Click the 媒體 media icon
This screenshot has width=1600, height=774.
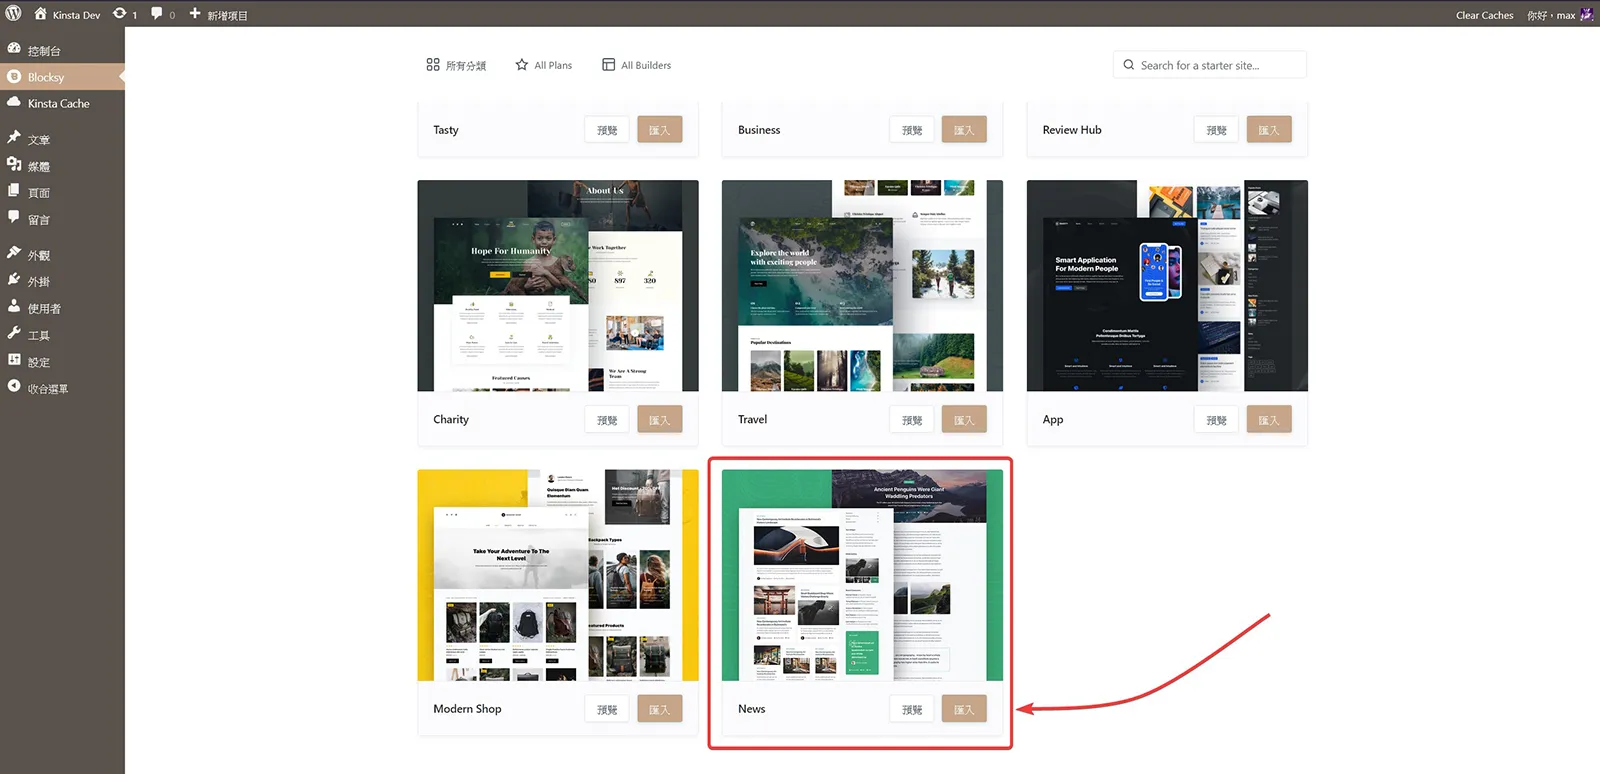14,165
